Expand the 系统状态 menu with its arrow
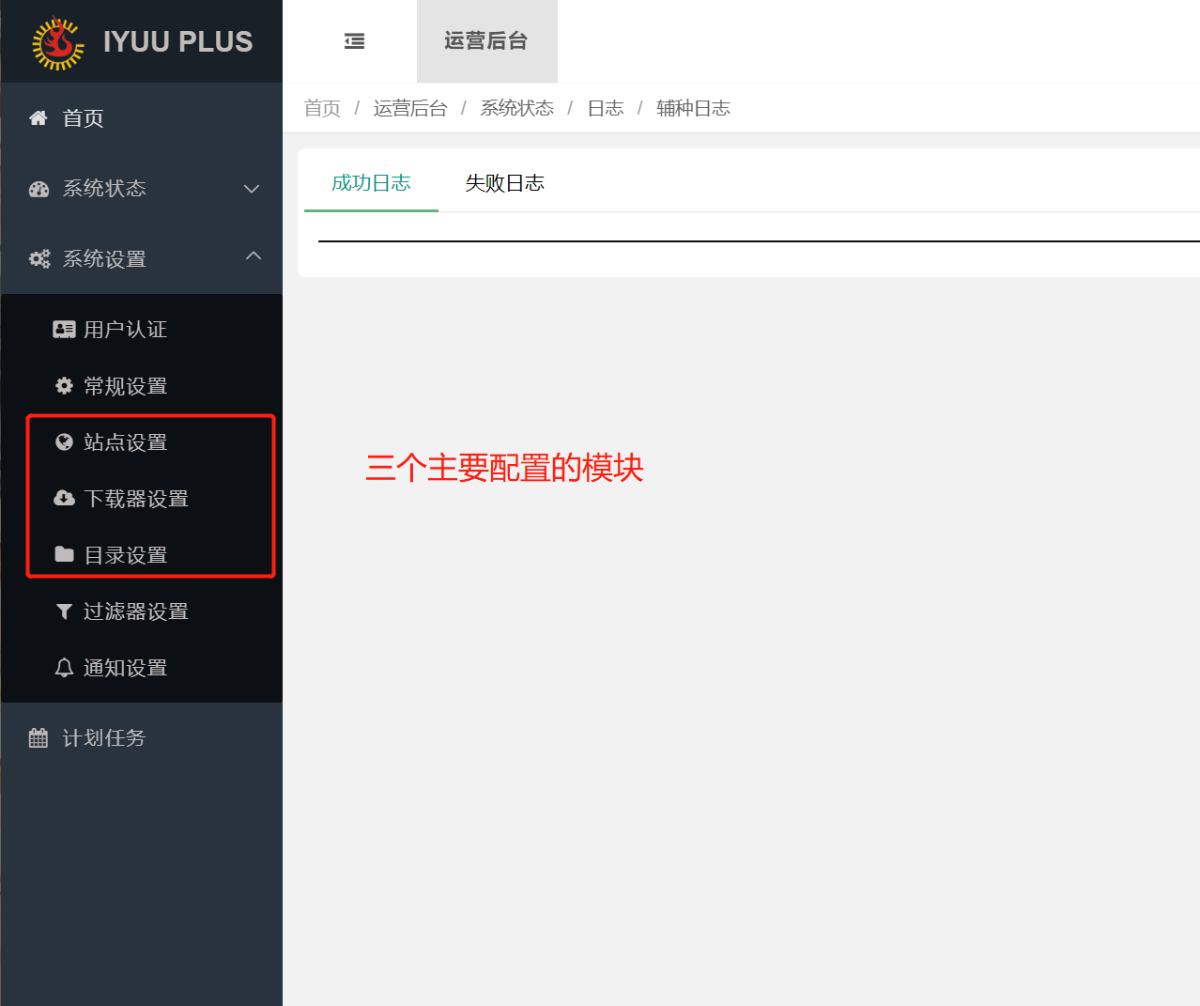This screenshot has width=1200, height=1006. point(252,188)
